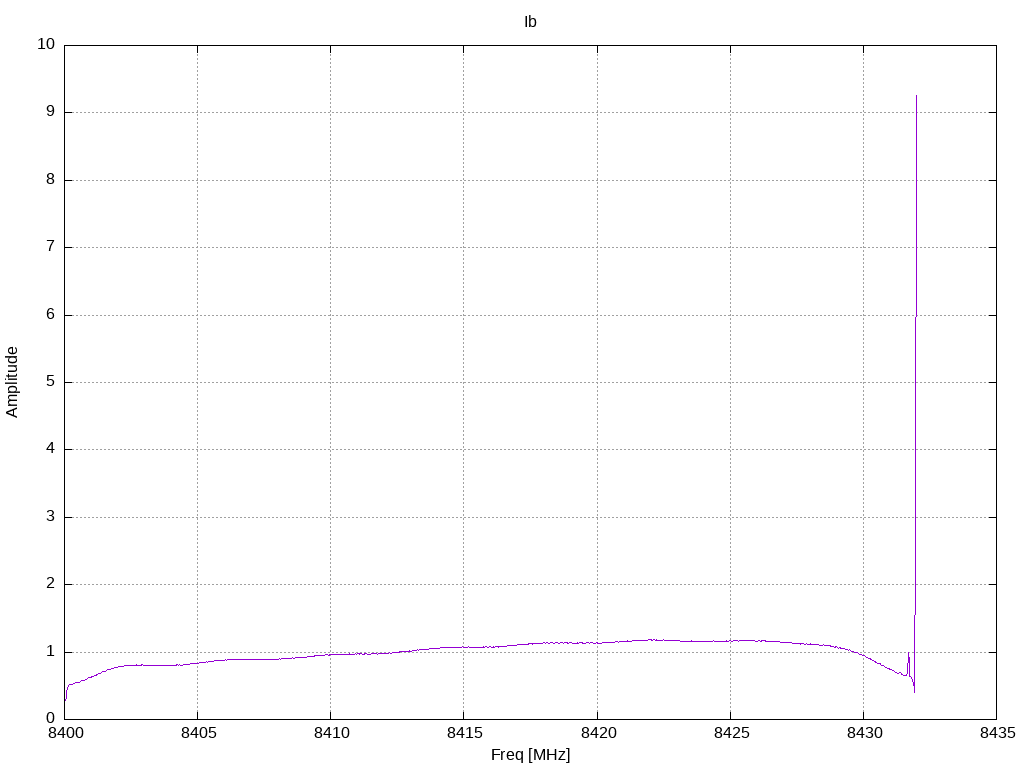Click the curve's start near 8400 MHz

click(x=66, y=699)
